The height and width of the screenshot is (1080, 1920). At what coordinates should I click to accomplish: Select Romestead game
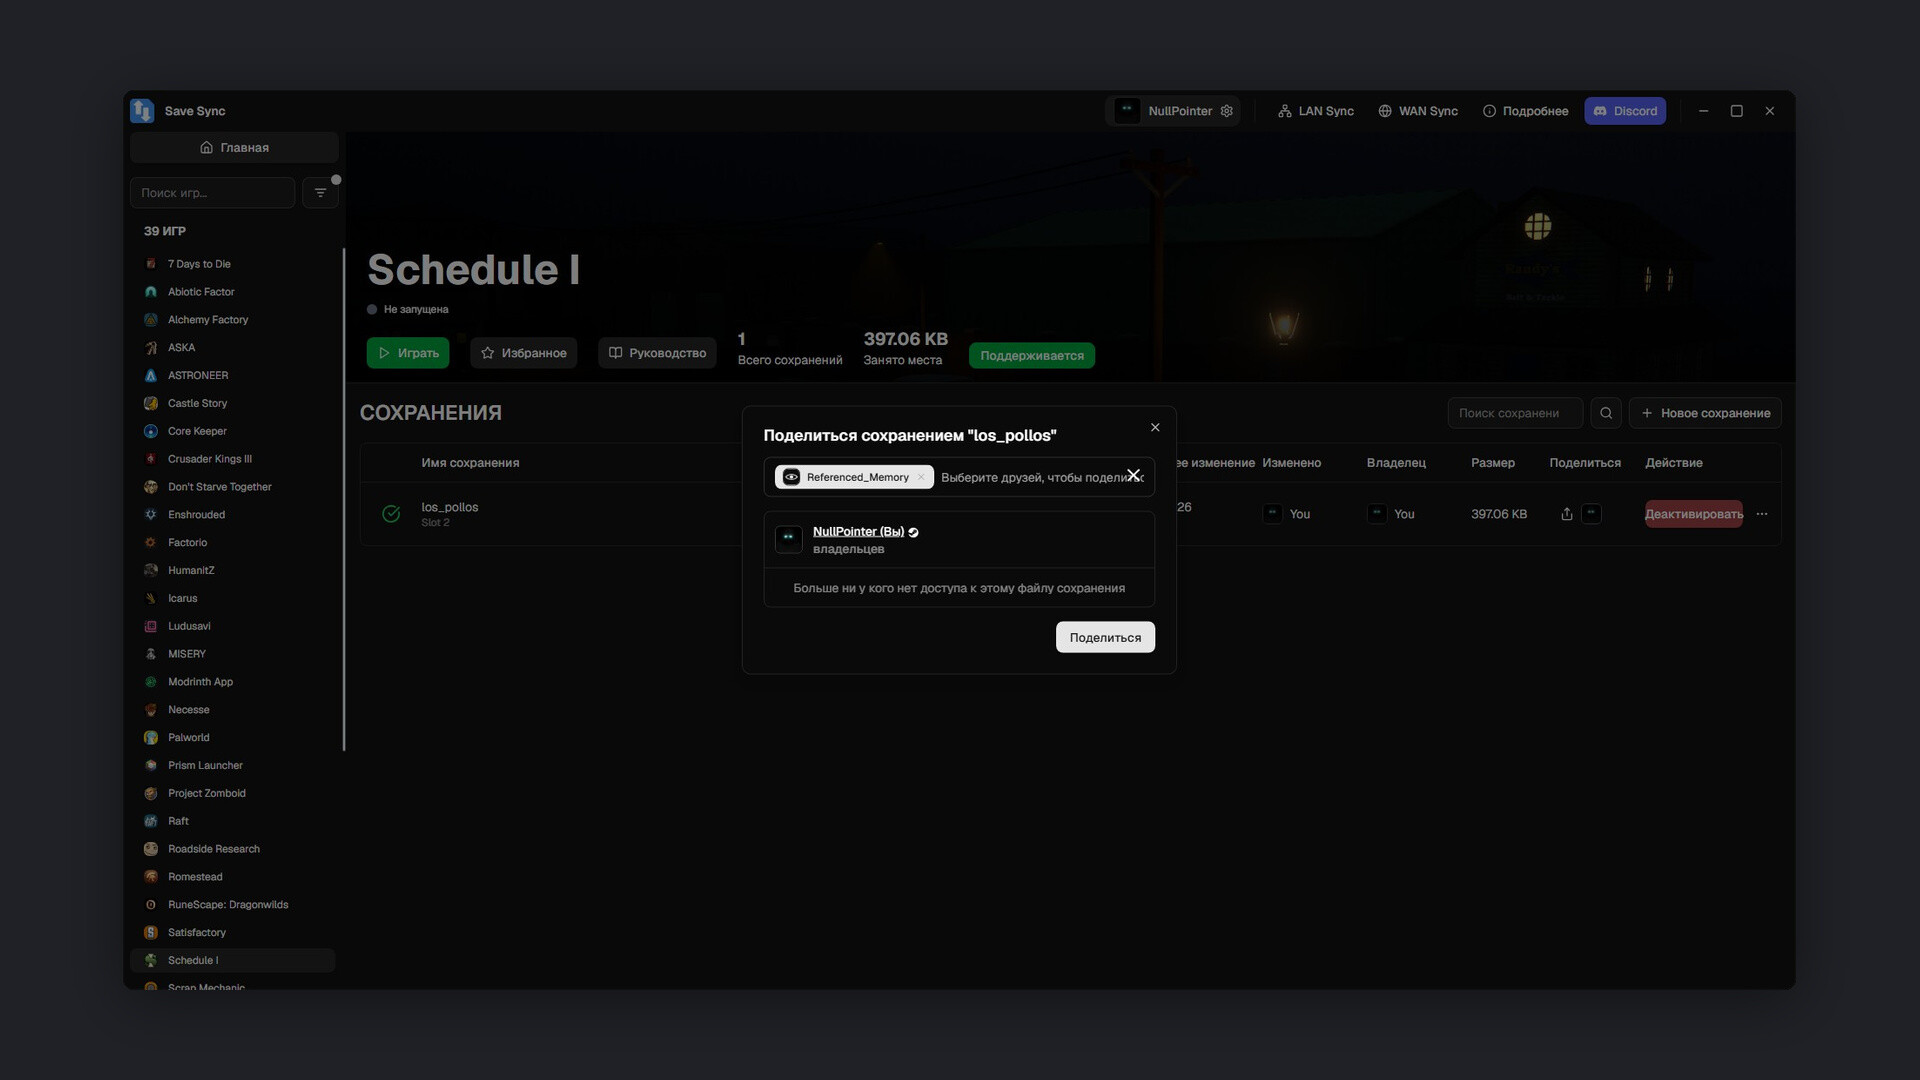(x=232, y=877)
